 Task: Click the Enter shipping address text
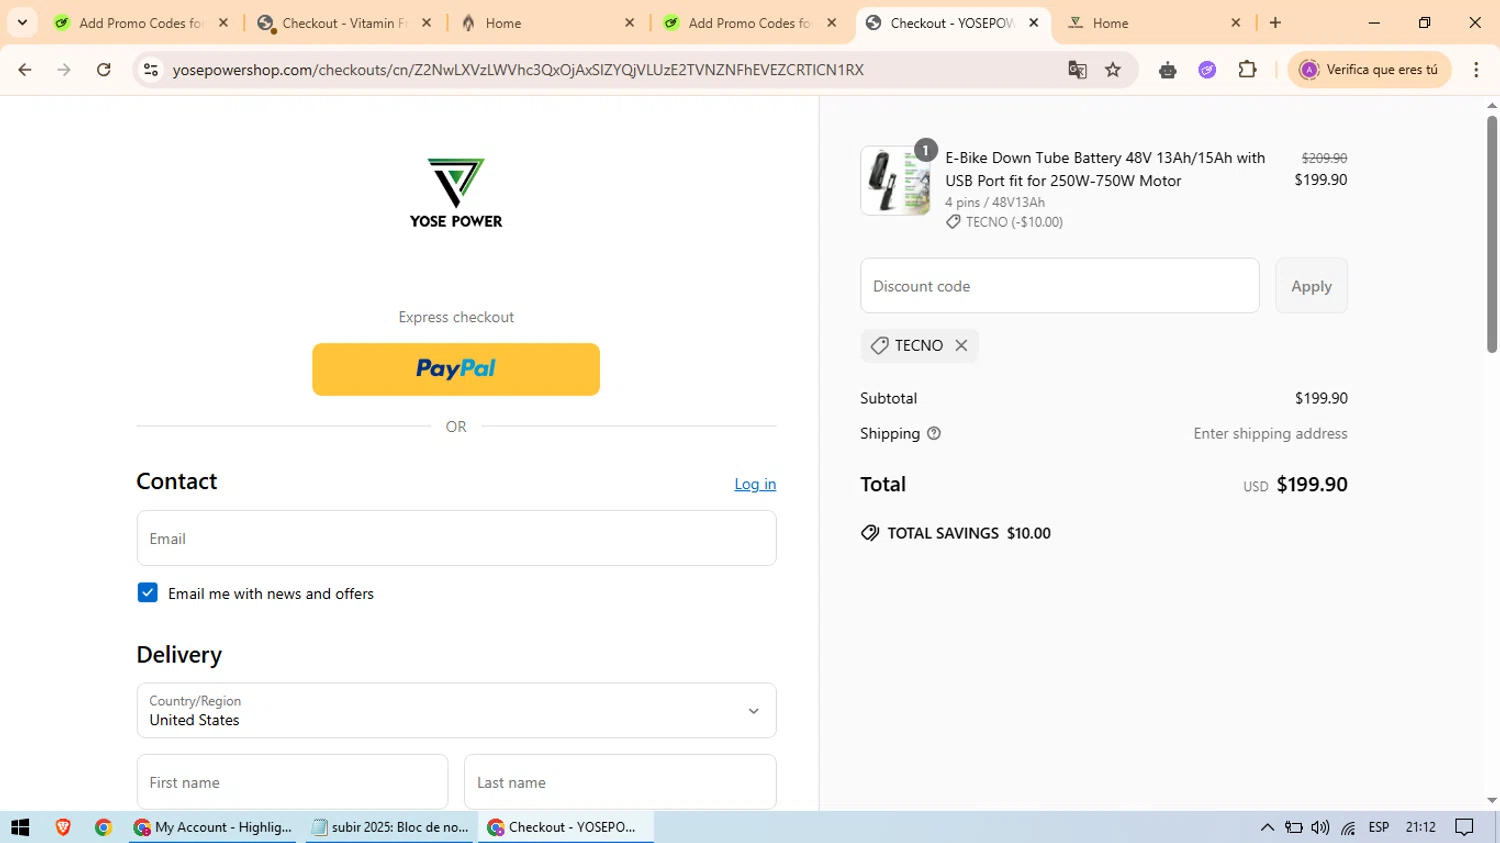1270,433
